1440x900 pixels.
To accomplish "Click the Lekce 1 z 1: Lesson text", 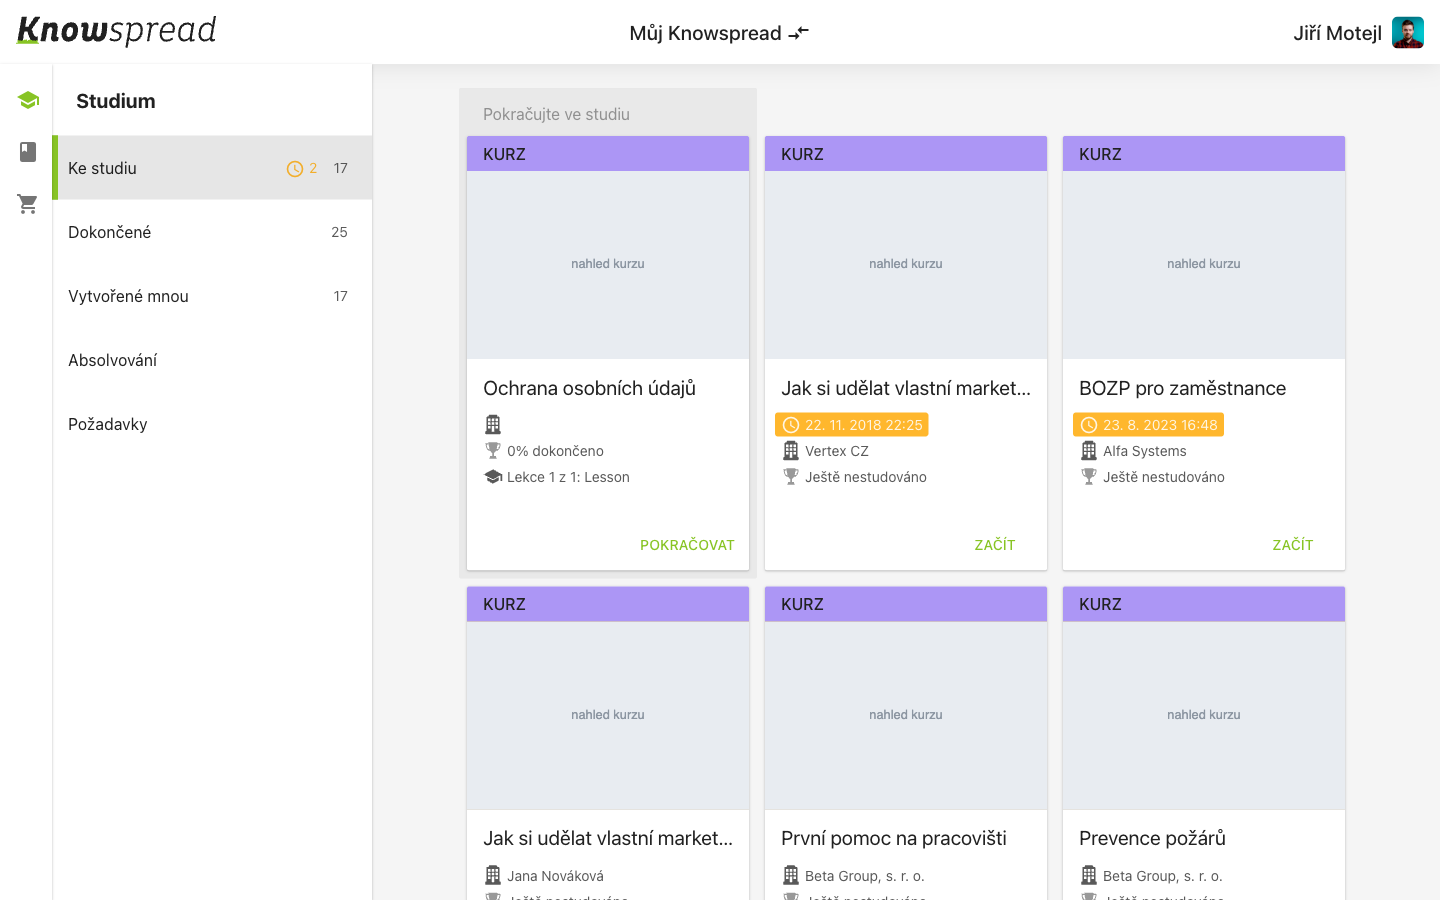I will (568, 477).
